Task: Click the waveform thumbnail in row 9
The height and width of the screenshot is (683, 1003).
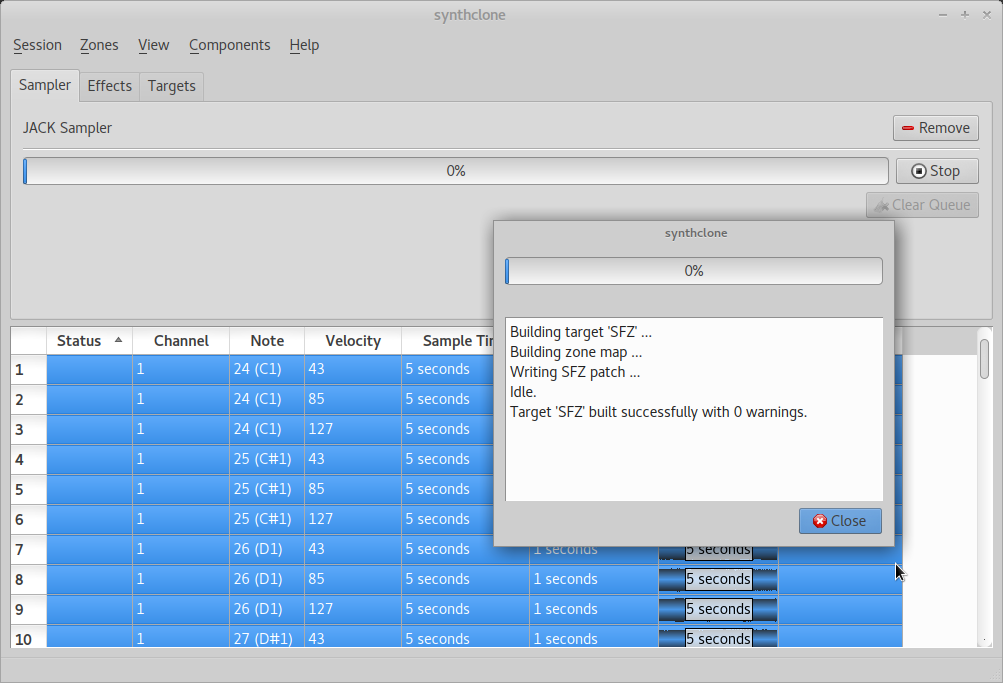Action: [718, 609]
